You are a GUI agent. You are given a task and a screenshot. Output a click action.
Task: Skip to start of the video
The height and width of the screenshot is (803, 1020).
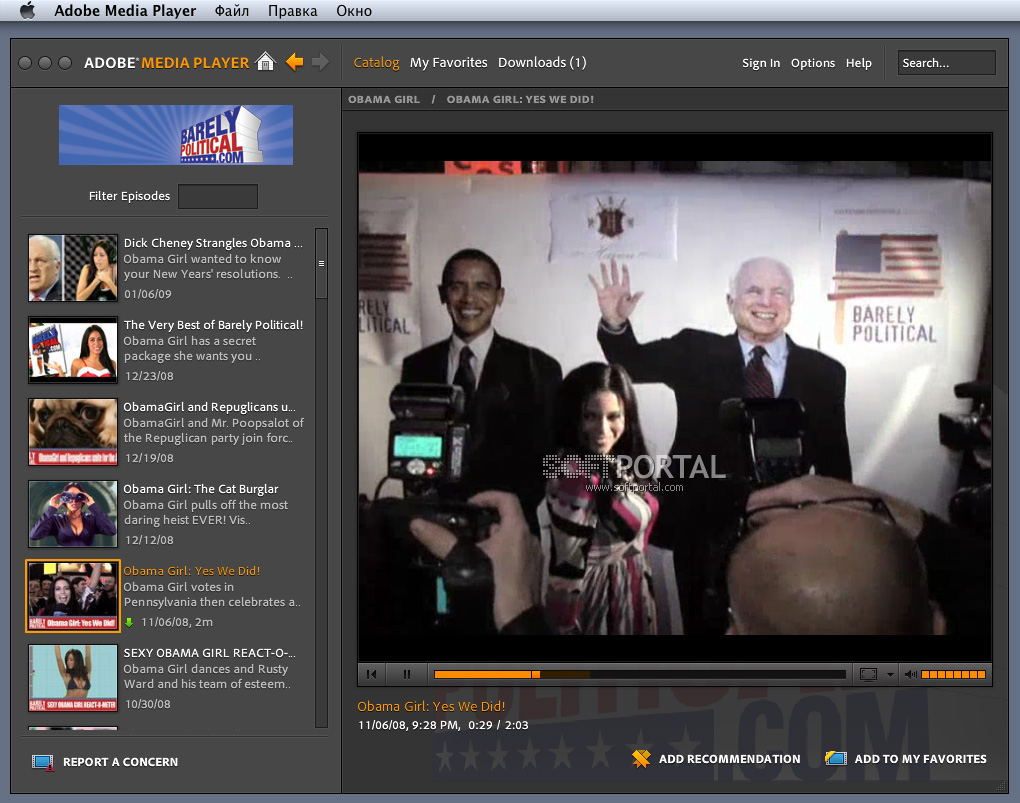(x=371, y=674)
